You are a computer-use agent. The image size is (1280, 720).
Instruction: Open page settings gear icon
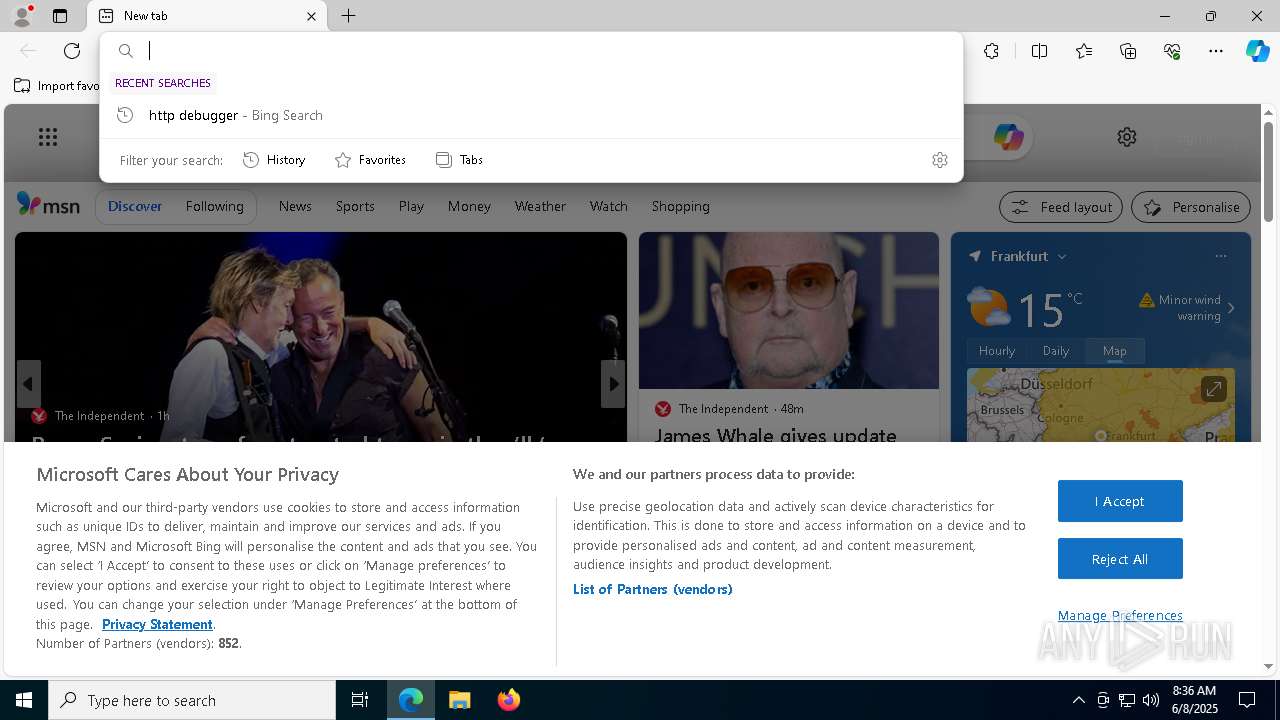(x=1127, y=137)
